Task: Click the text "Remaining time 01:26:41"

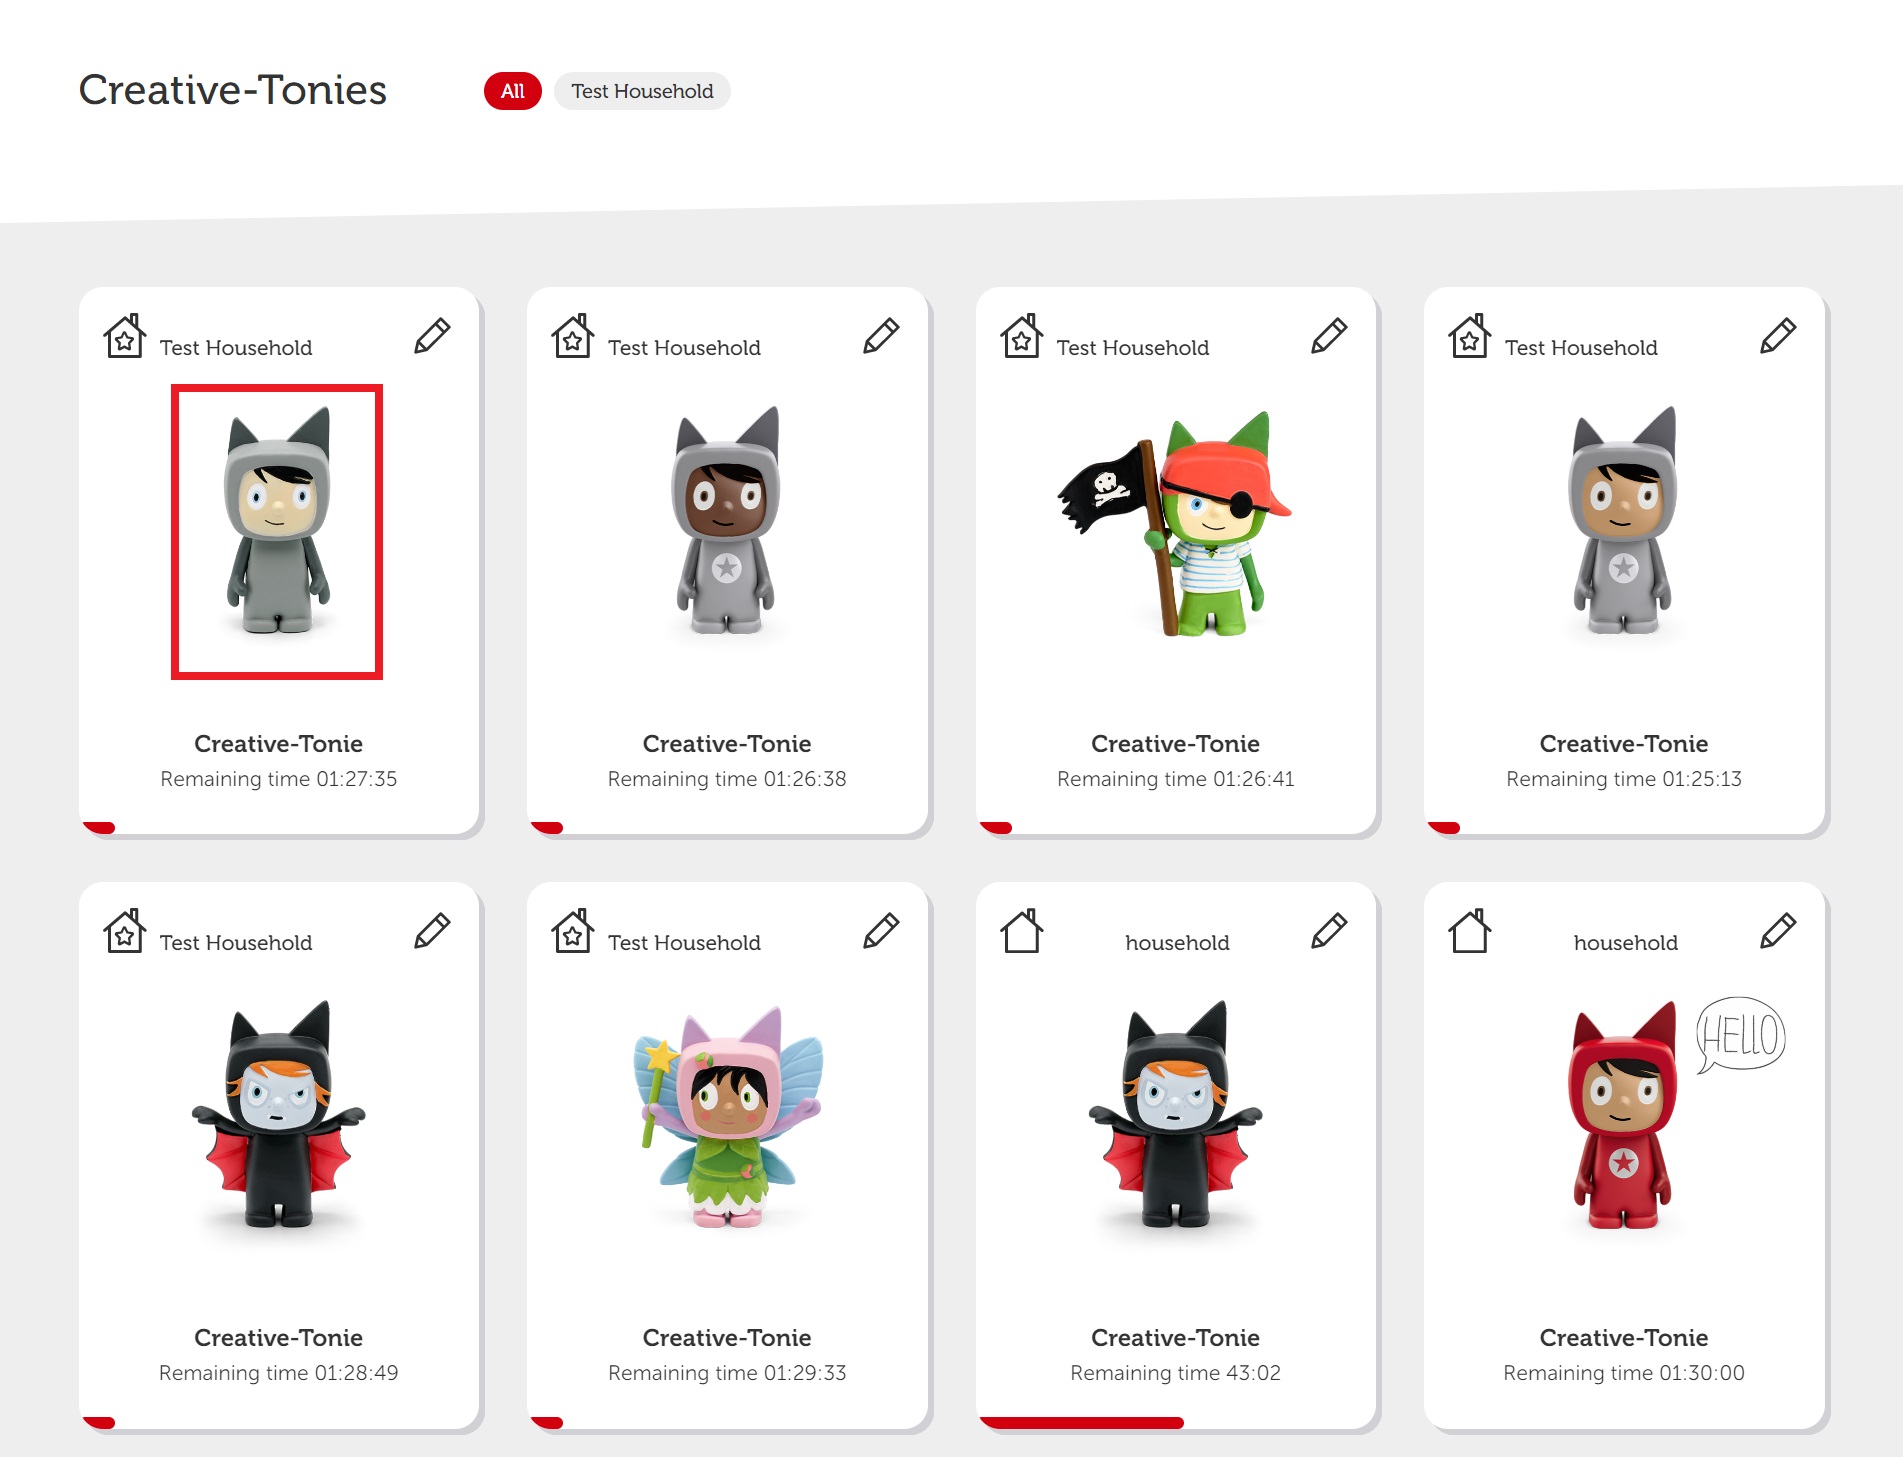Action: 1175,778
